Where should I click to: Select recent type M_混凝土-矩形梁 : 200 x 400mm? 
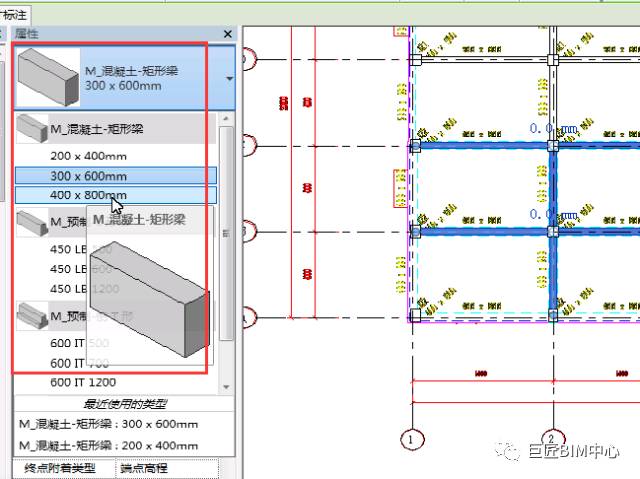[109, 445]
